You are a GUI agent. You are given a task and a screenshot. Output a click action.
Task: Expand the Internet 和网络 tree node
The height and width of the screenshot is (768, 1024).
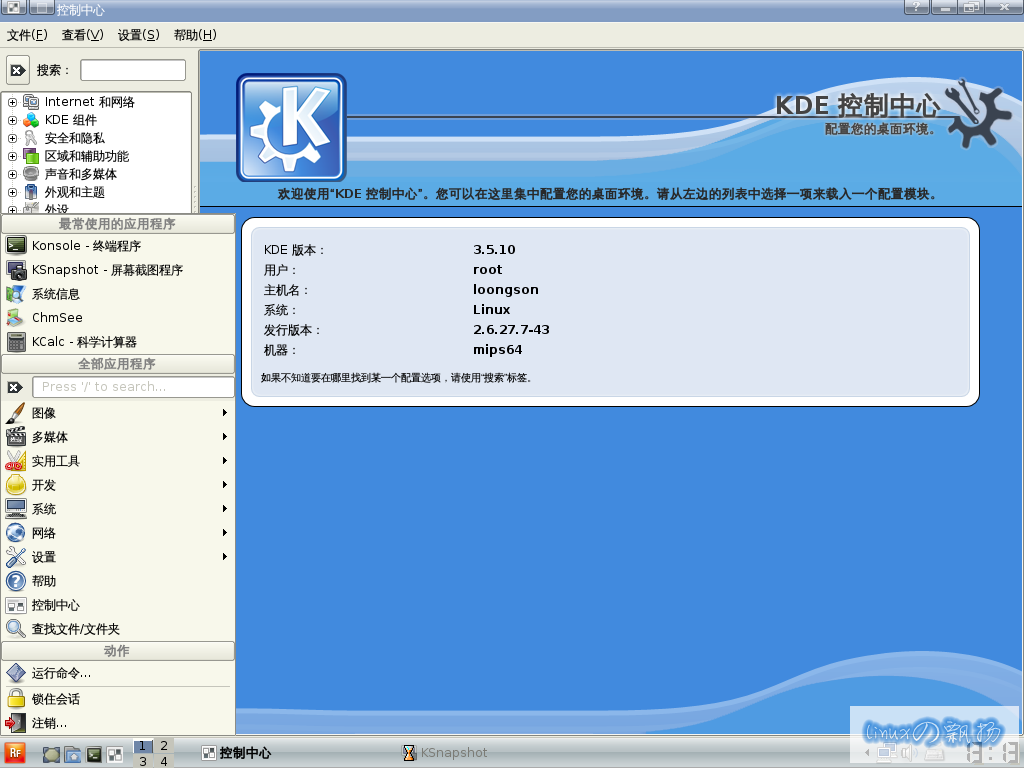point(12,102)
